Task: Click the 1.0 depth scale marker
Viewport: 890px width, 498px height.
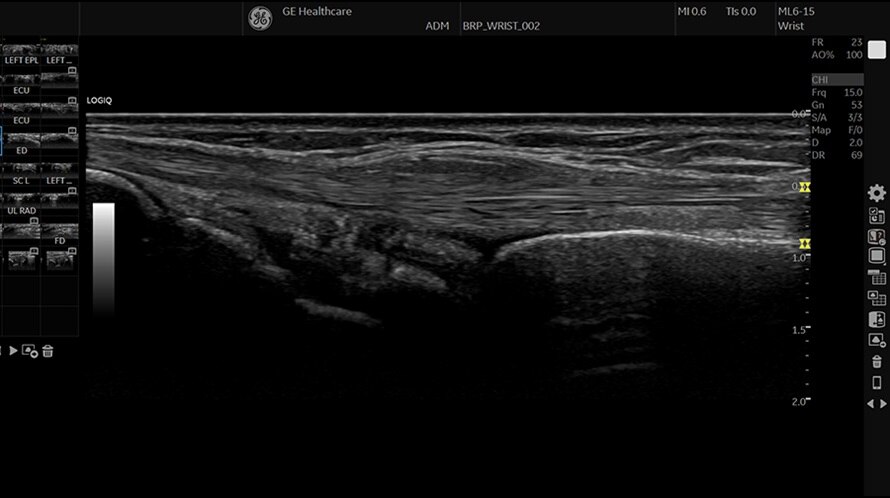Action: [799, 258]
